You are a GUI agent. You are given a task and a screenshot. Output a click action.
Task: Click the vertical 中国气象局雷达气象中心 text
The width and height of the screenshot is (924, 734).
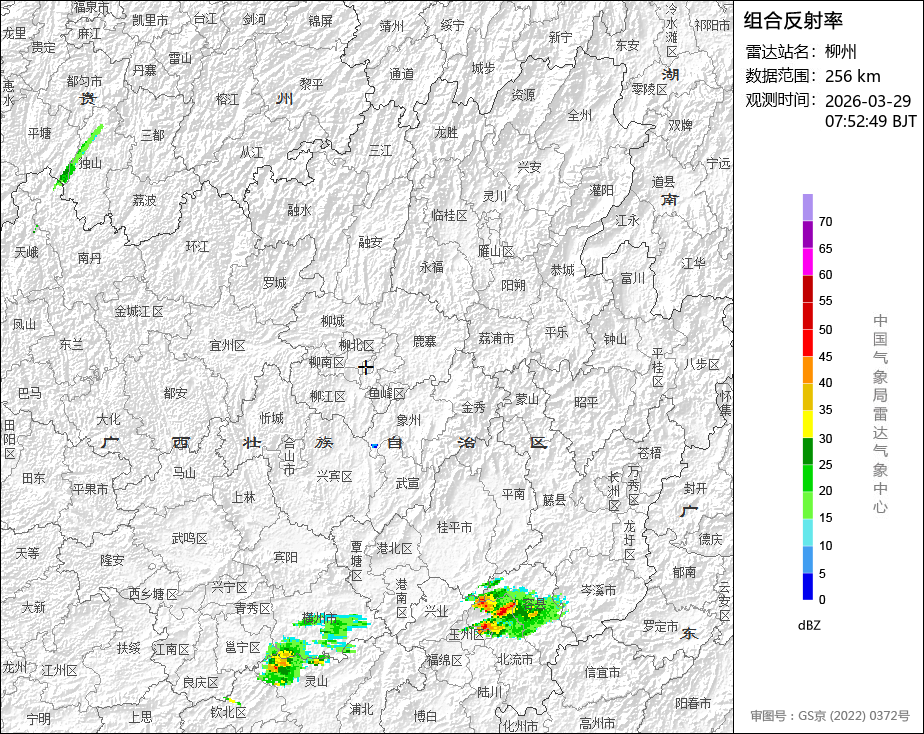click(x=880, y=414)
